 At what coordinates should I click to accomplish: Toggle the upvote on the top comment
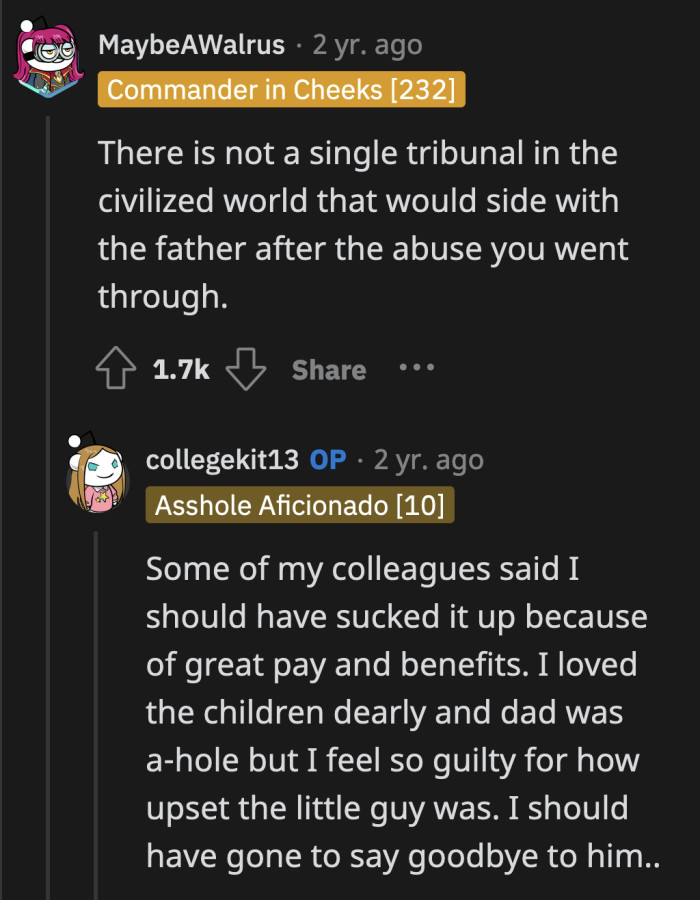115,368
